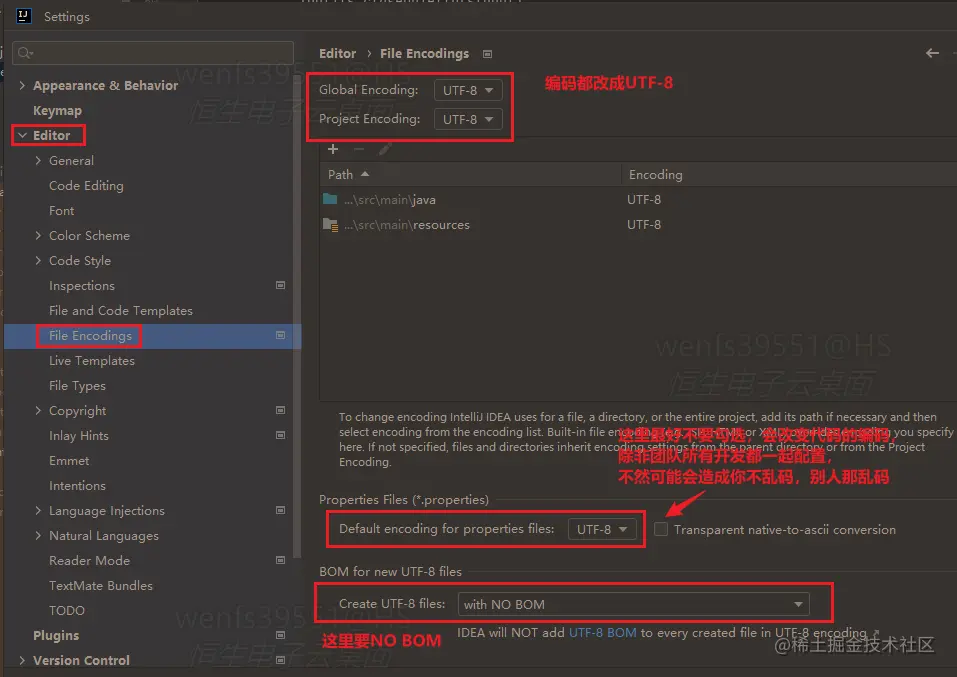Click the Path column sort arrow
Viewport: 957px width, 677px height.
point(365,174)
